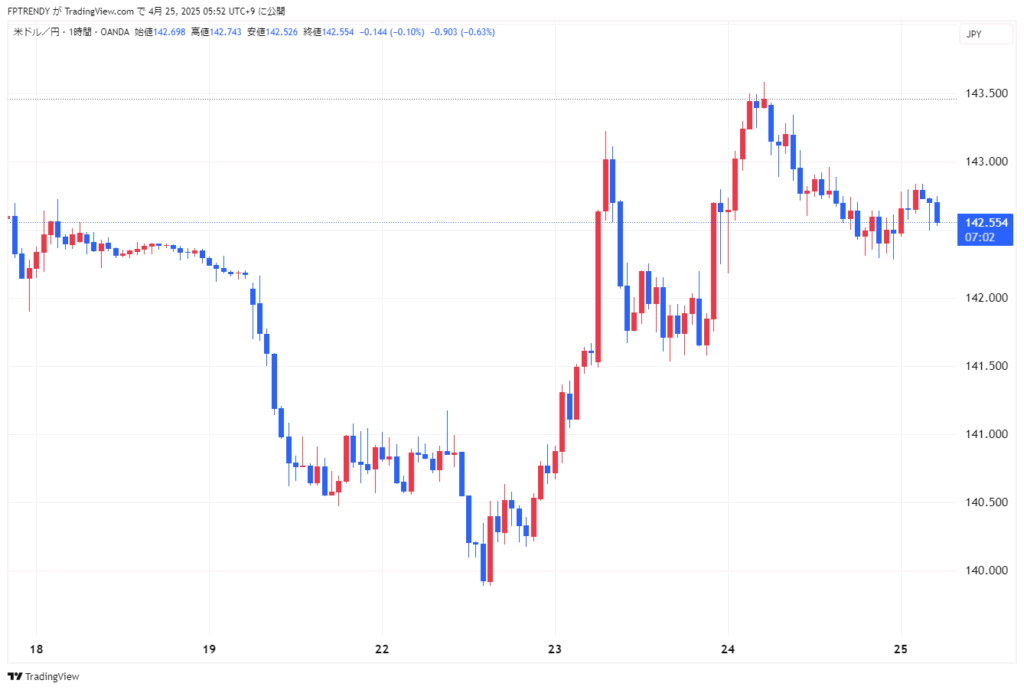Screen dimensions: 1024x690
Task: Click the 米ドル/円 symbol name in legend
Action: (33, 32)
